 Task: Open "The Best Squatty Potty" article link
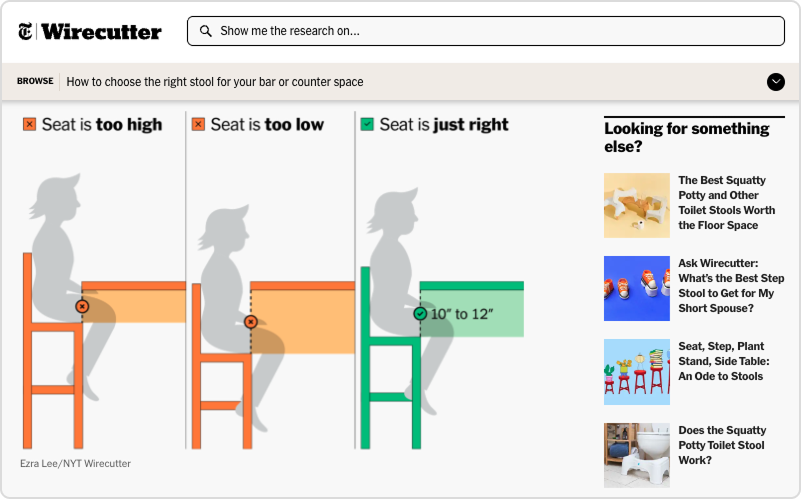(726, 203)
